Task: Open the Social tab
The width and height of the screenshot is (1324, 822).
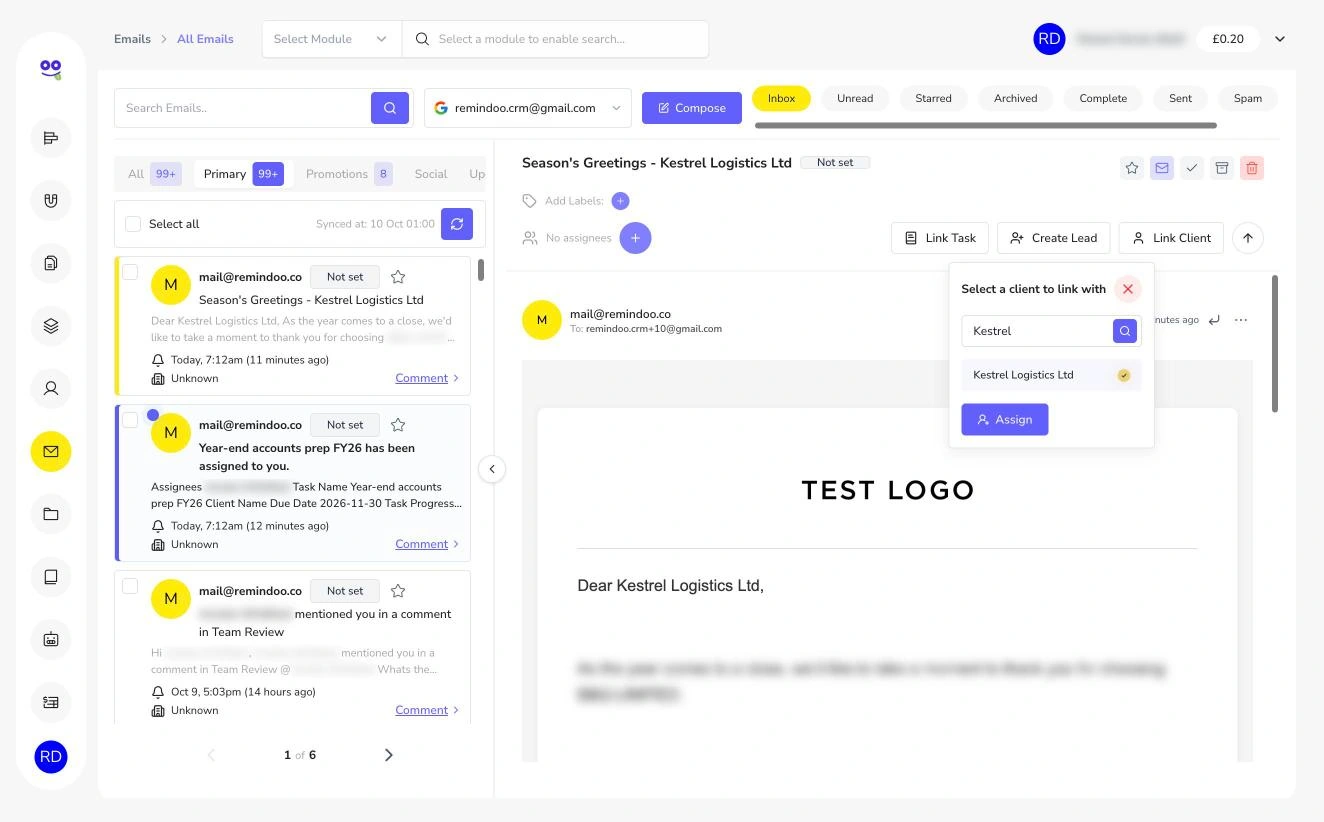Action: (x=431, y=174)
